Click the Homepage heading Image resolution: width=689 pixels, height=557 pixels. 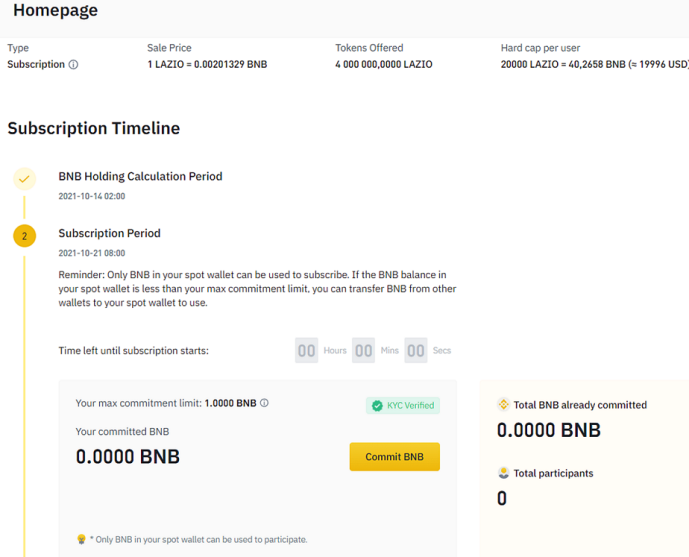(x=55, y=10)
